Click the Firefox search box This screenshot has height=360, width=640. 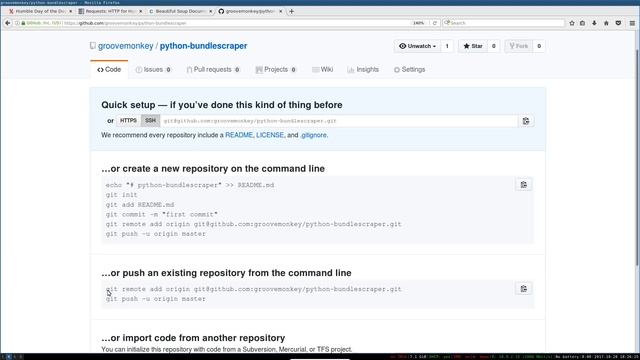504,23
